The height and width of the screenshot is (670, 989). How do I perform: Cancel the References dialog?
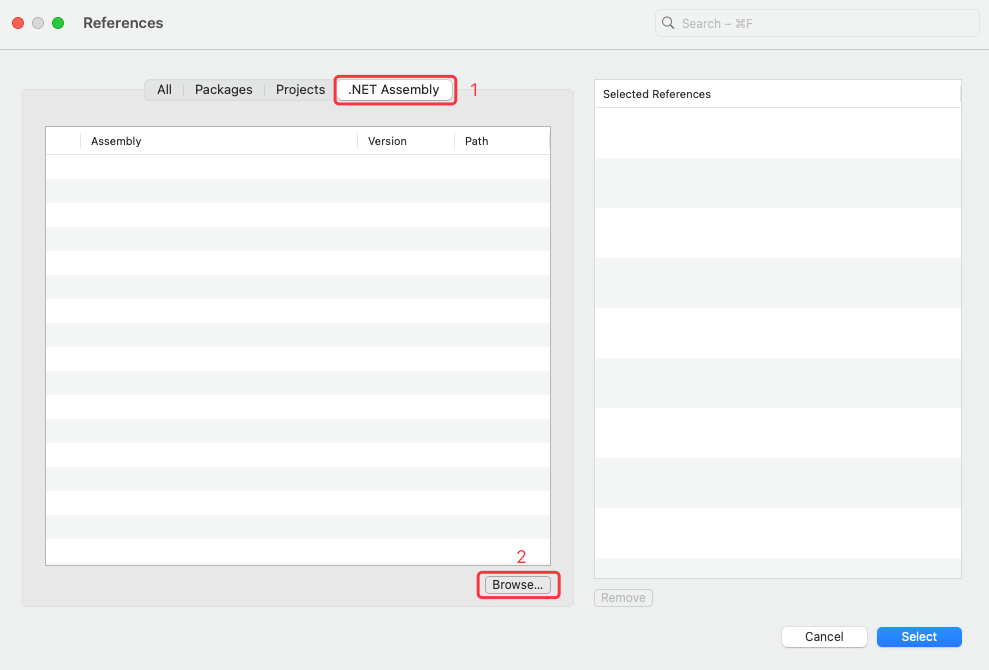pyautogui.click(x=824, y=637)
